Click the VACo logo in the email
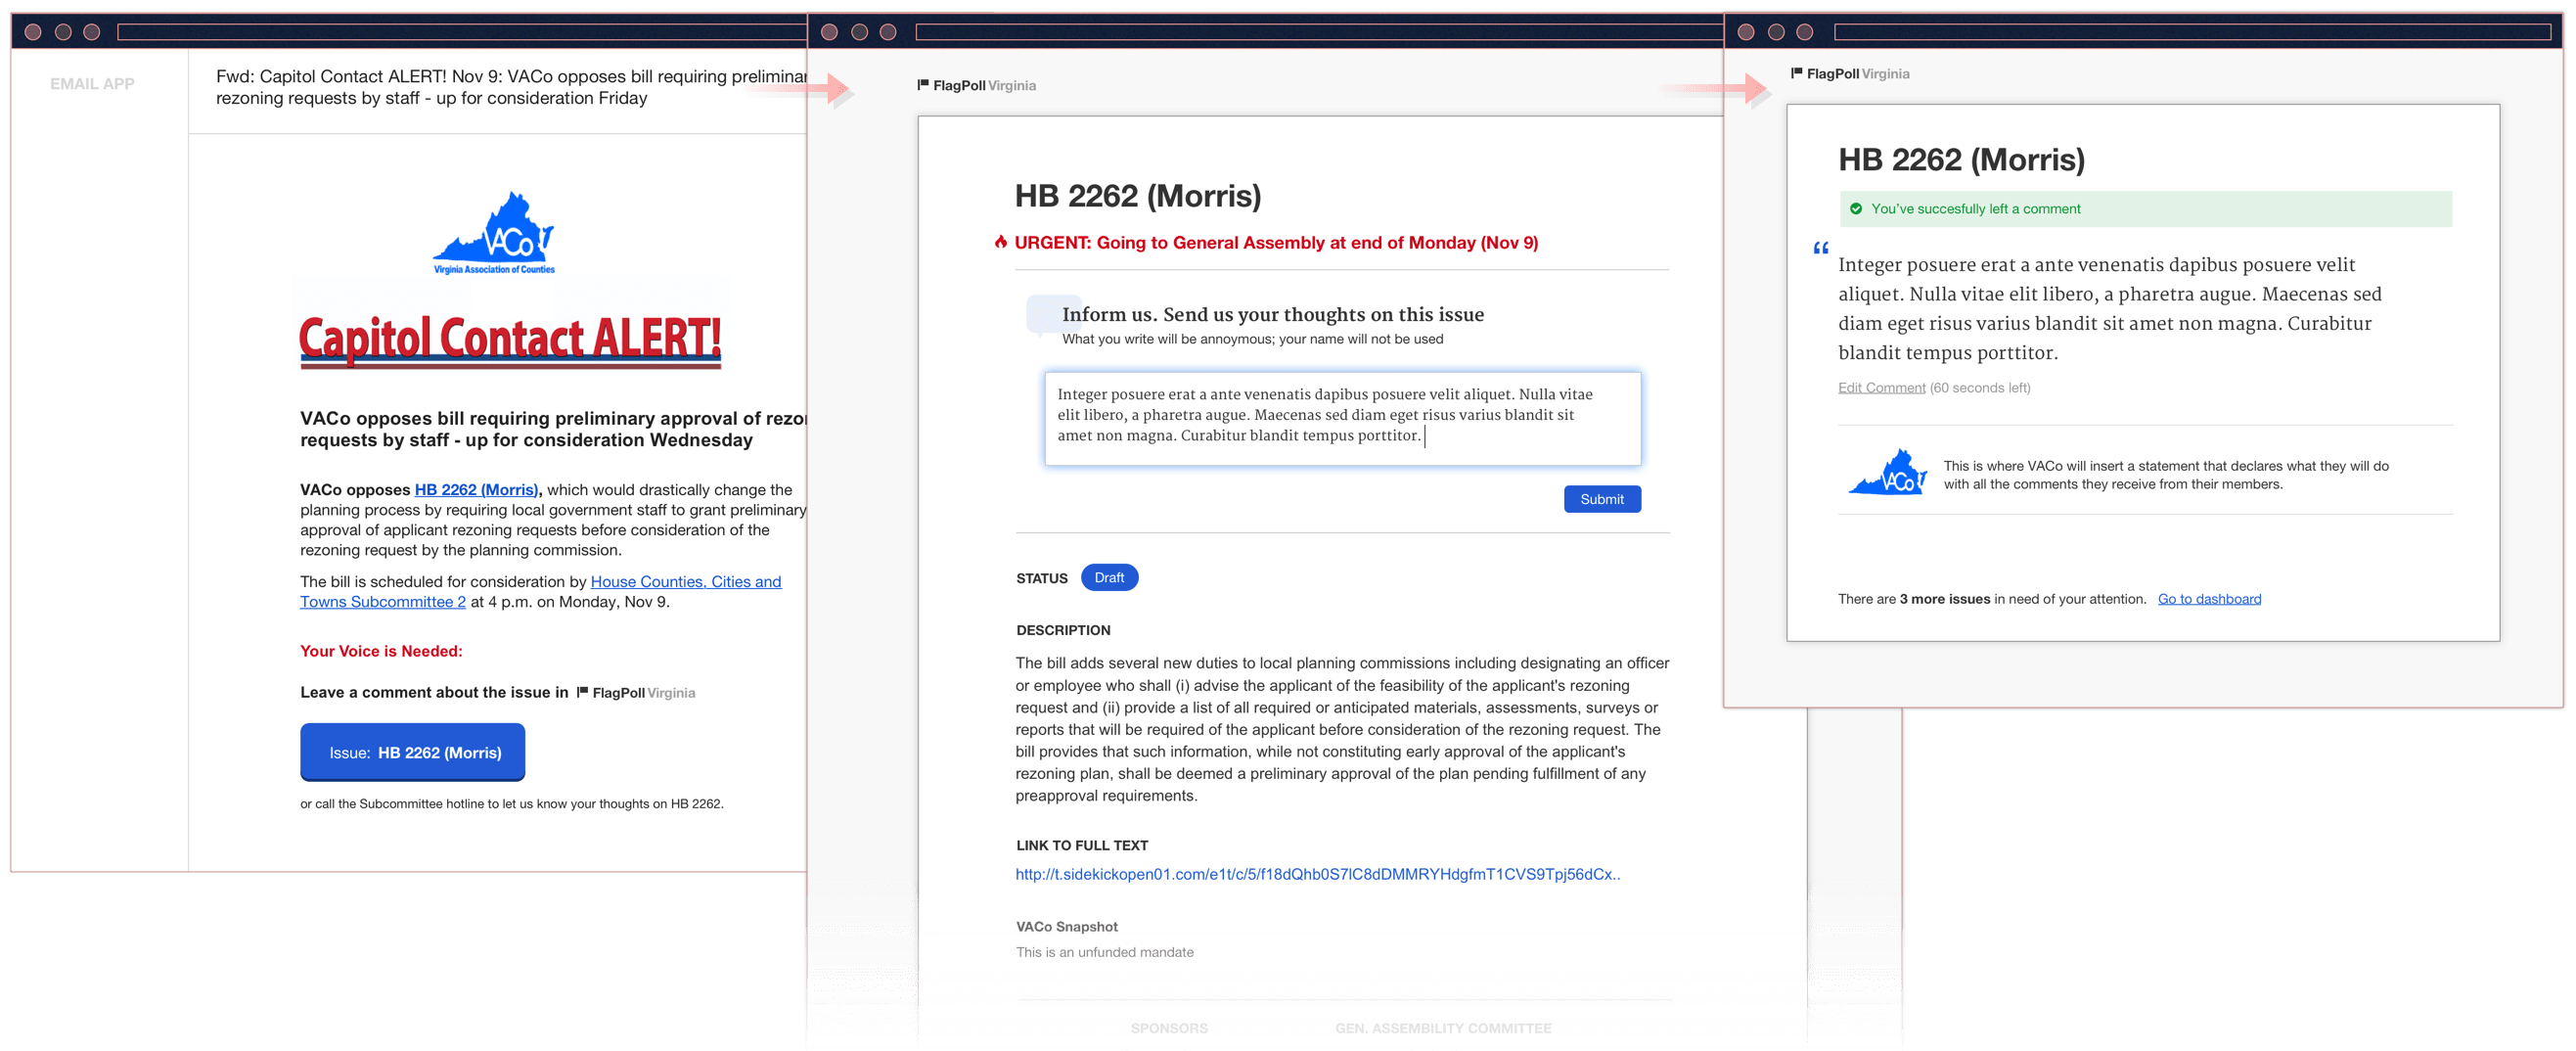This screenshot has height=1051, width=2576. (494, 232)
